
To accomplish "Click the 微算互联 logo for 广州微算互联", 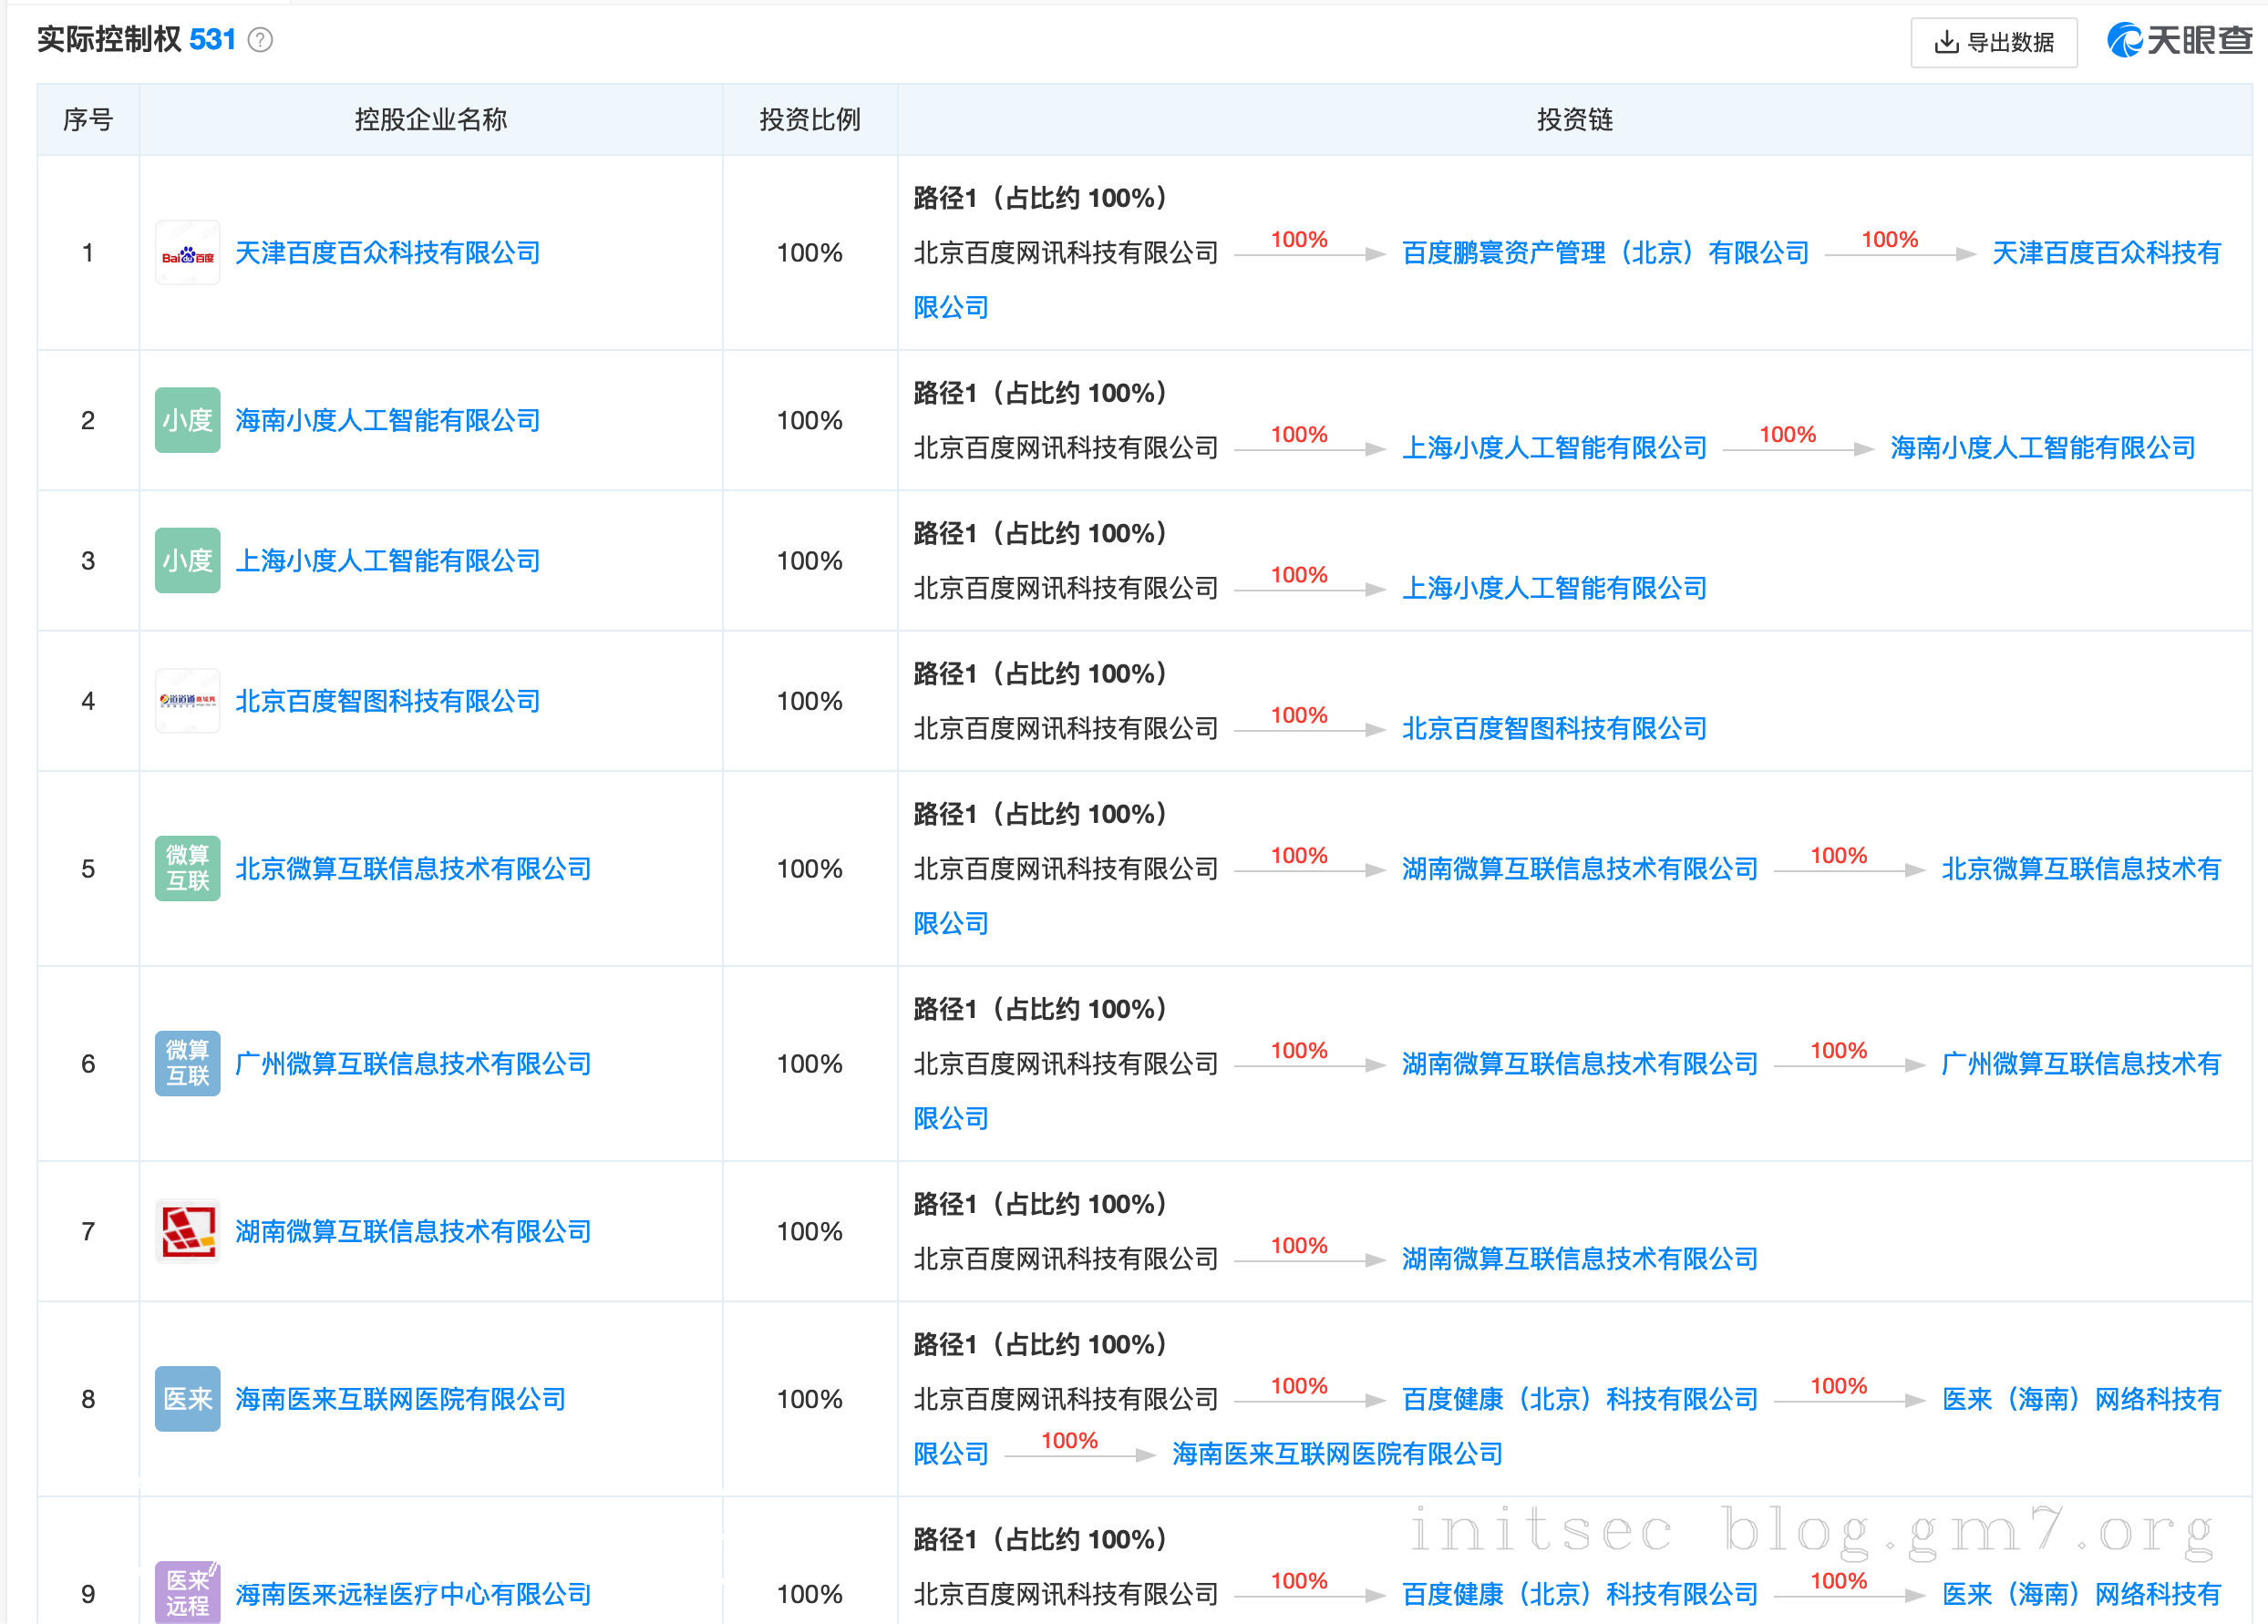I will (188, 1063).
